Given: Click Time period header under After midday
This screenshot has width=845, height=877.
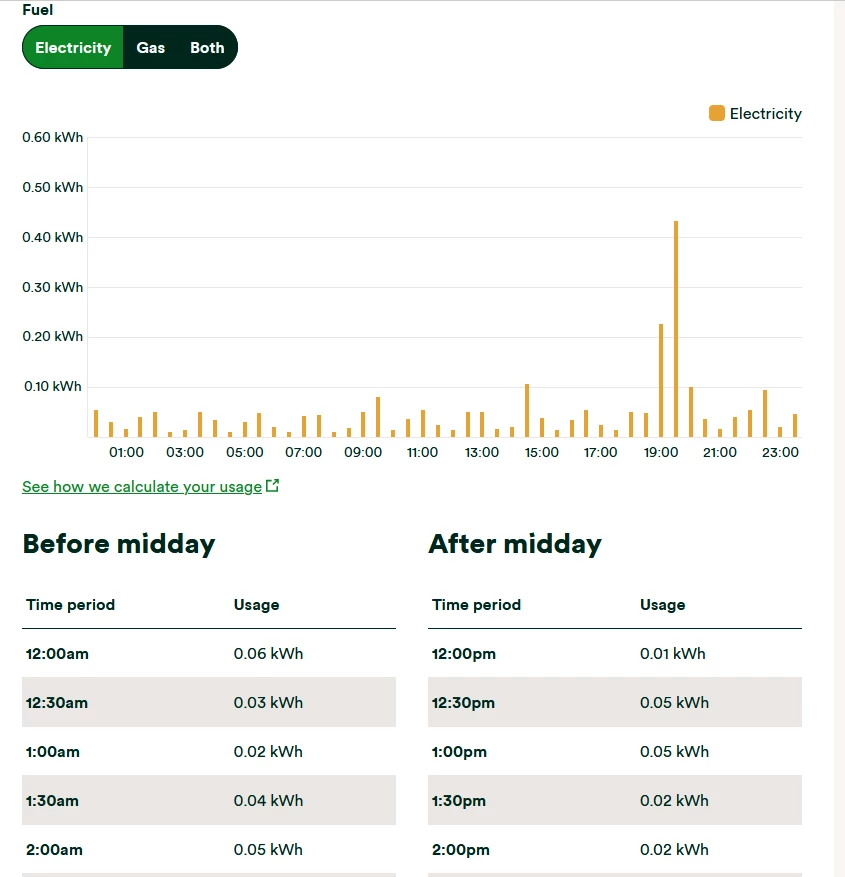Looking at the screenshot, I should 476,605.
